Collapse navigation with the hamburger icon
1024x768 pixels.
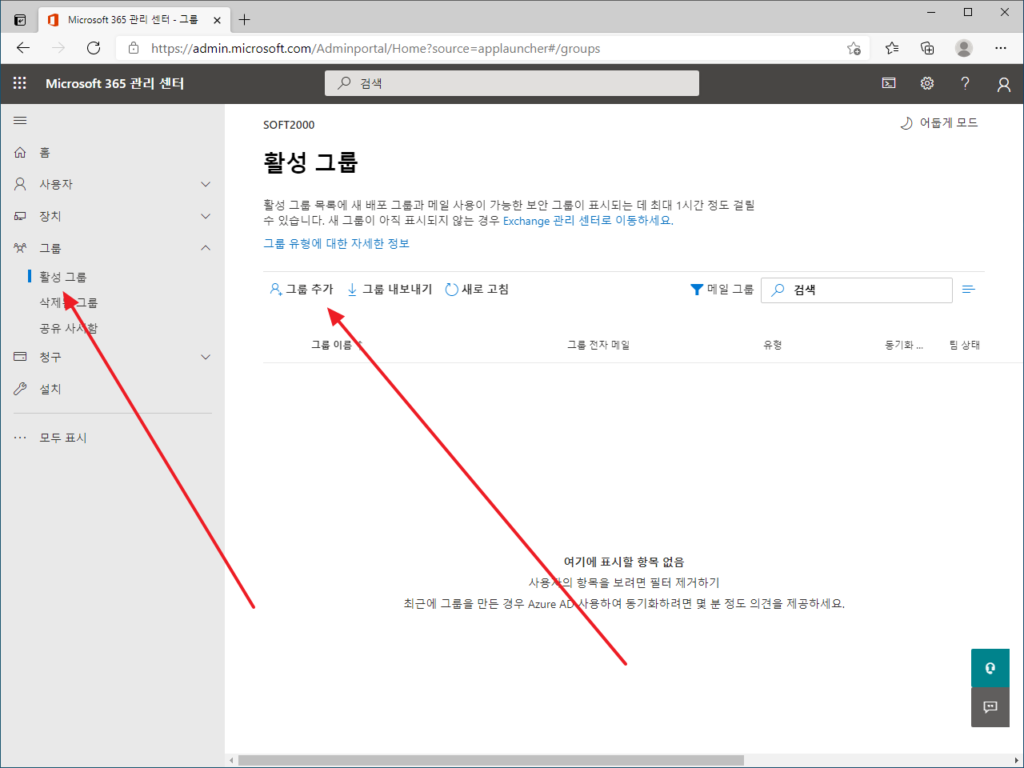point(20,120)
